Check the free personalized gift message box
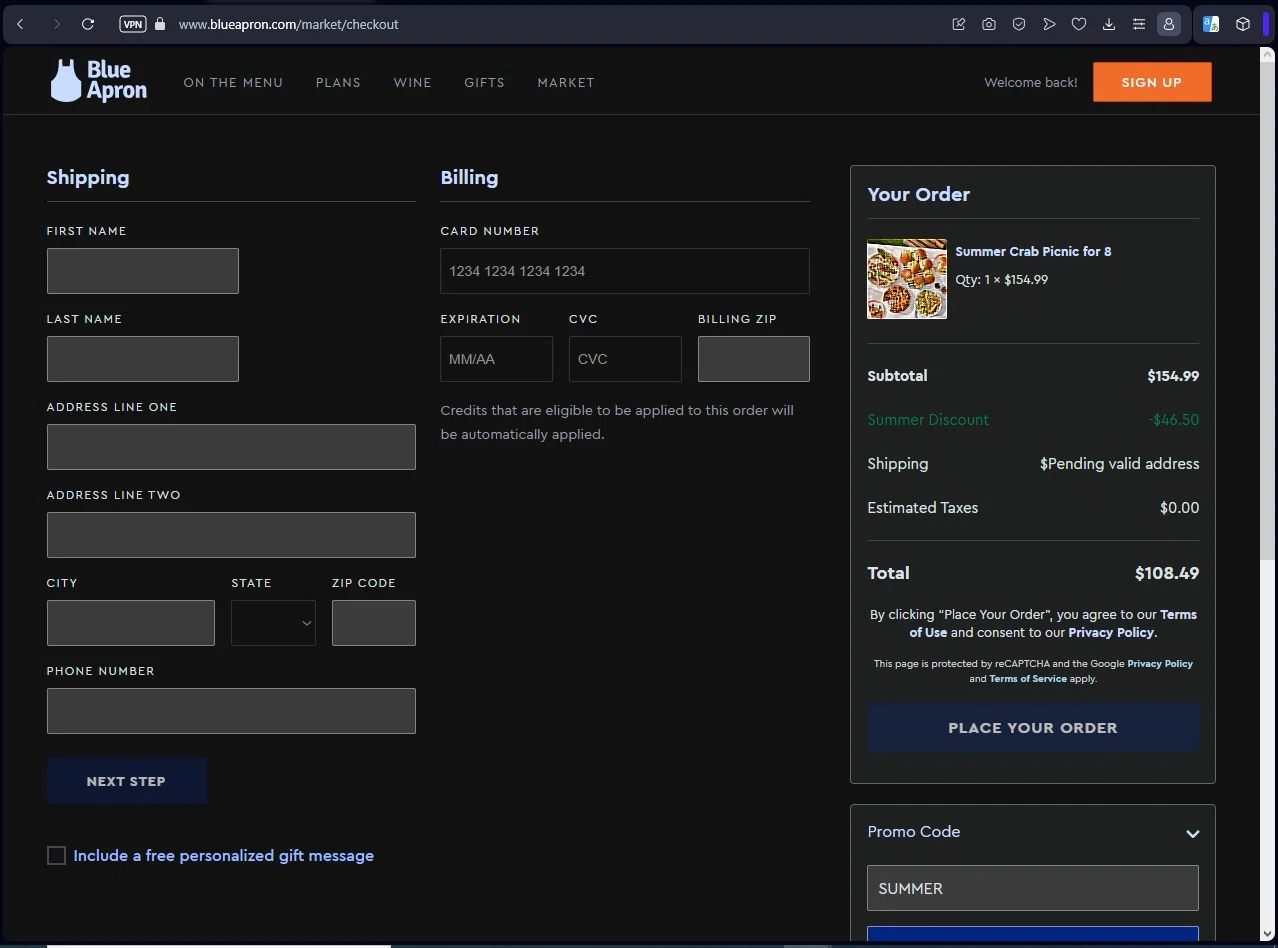Screen dimensions: 1278x948 click(57, 856)
